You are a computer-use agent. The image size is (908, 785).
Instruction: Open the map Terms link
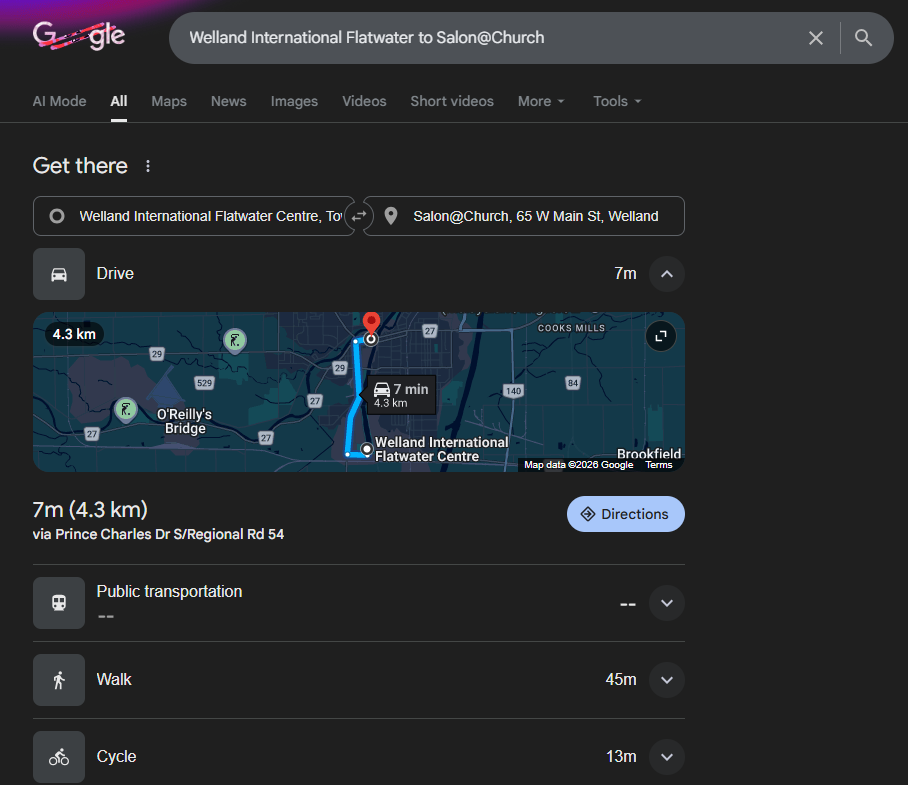click(658, 465)
